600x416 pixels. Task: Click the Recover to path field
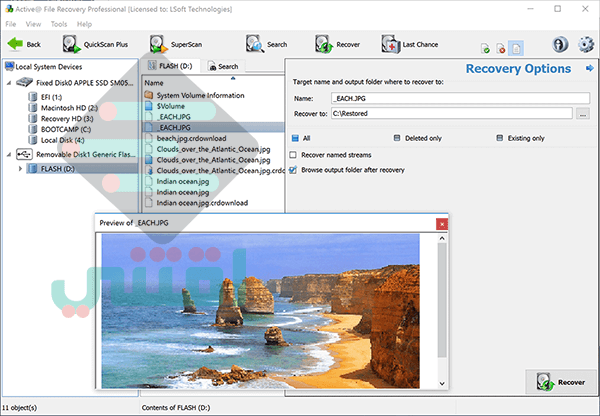click(452, 114)
